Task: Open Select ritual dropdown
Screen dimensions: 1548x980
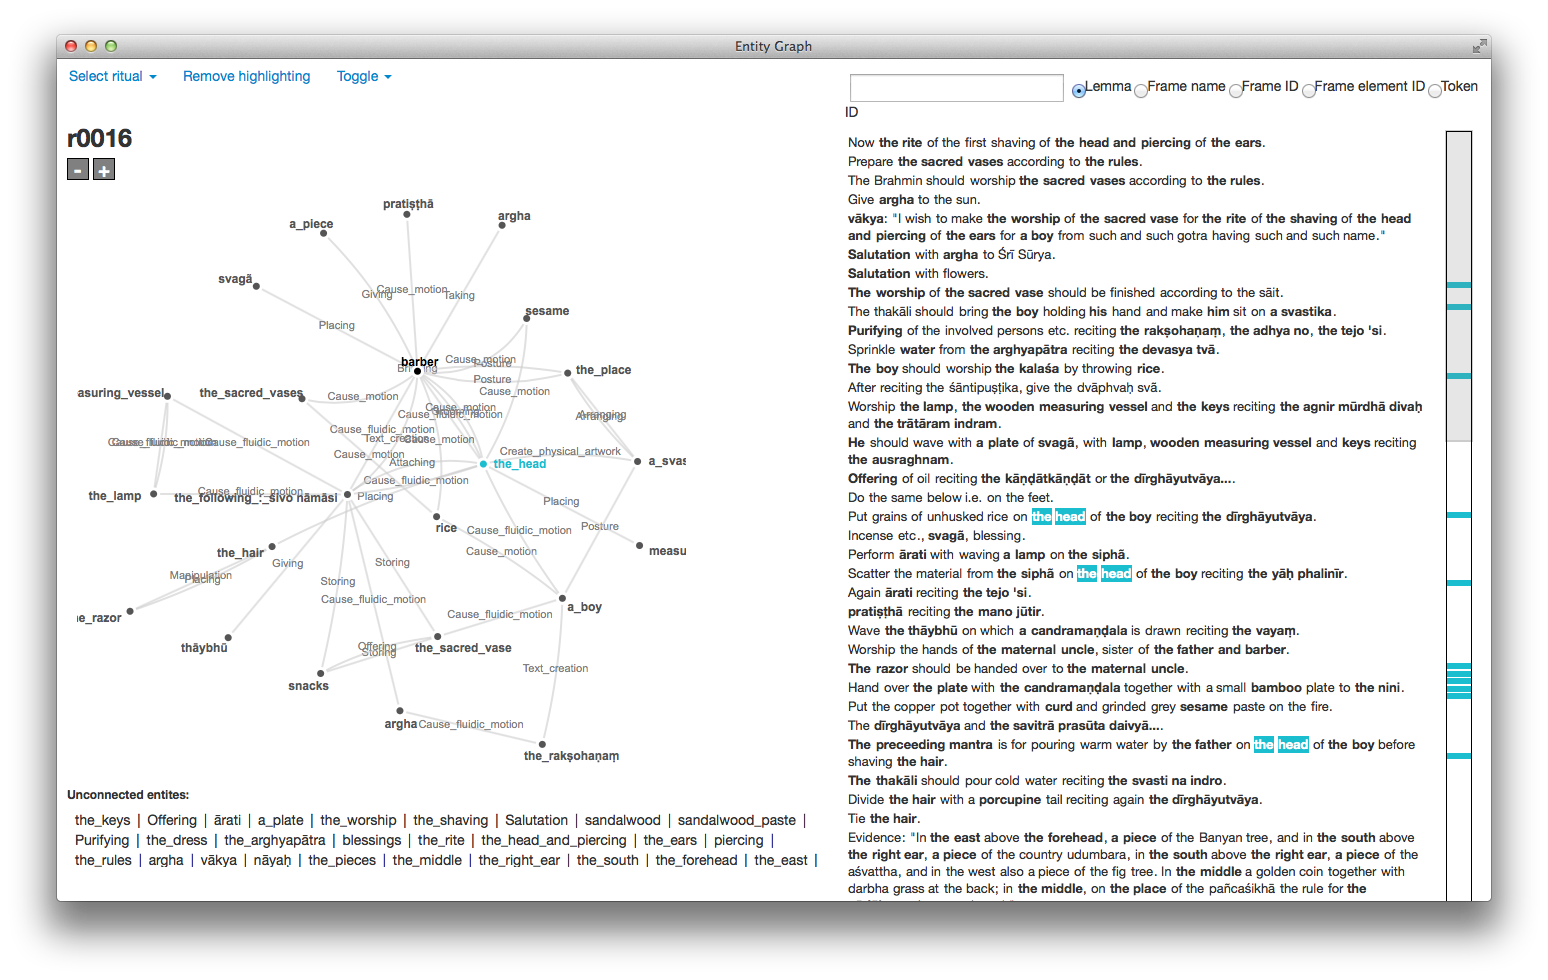Action: [113, 76]
